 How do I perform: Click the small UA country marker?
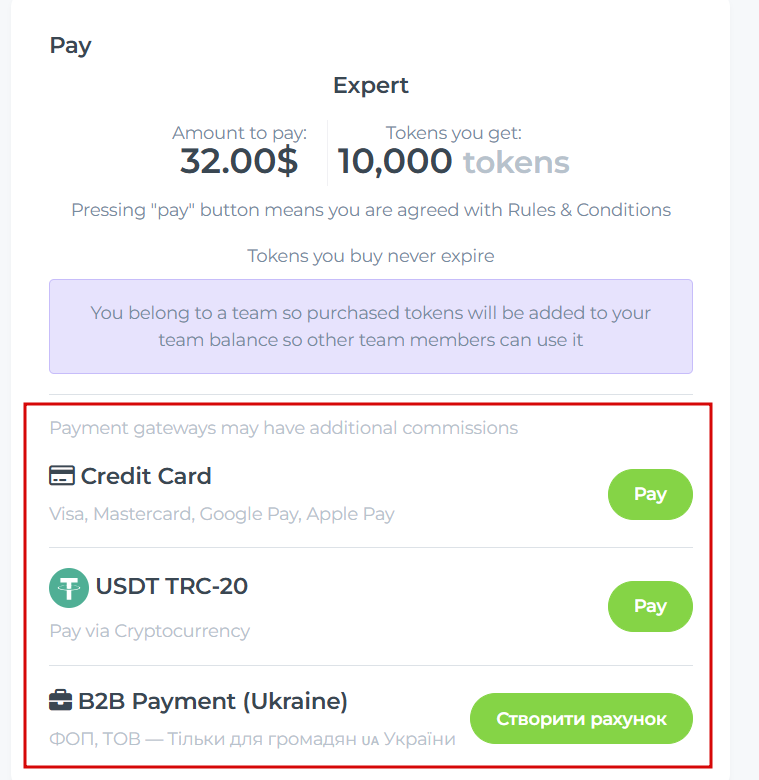370,741
